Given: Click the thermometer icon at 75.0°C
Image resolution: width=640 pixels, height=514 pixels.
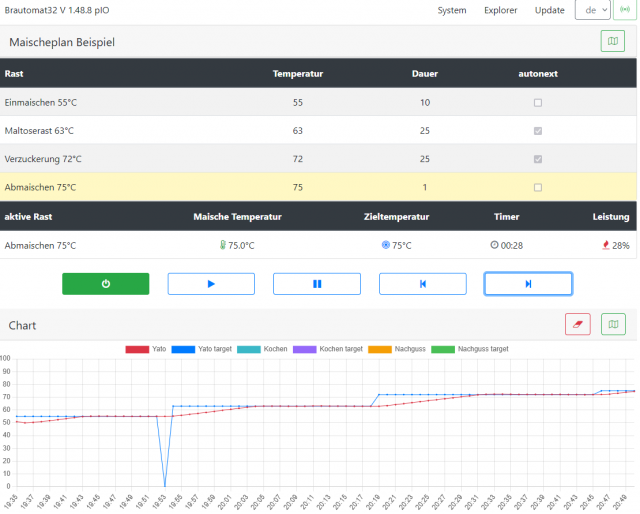Looking at the screenshot, I should tap(223, 245).
